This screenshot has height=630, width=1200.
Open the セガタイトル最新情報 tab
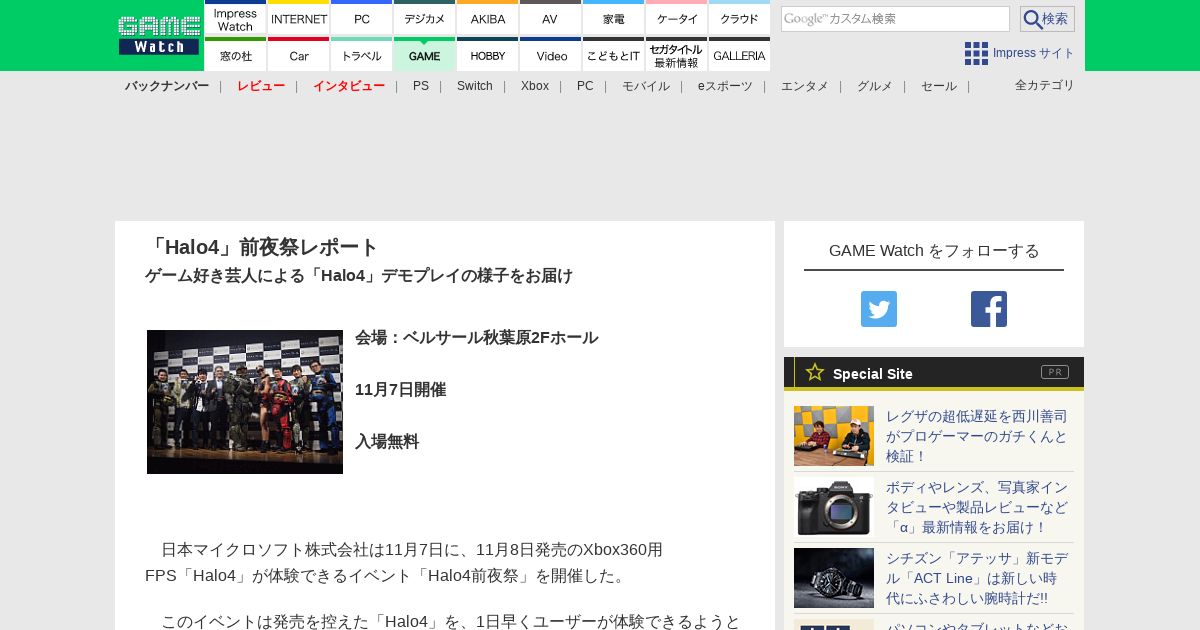[676, 55]
